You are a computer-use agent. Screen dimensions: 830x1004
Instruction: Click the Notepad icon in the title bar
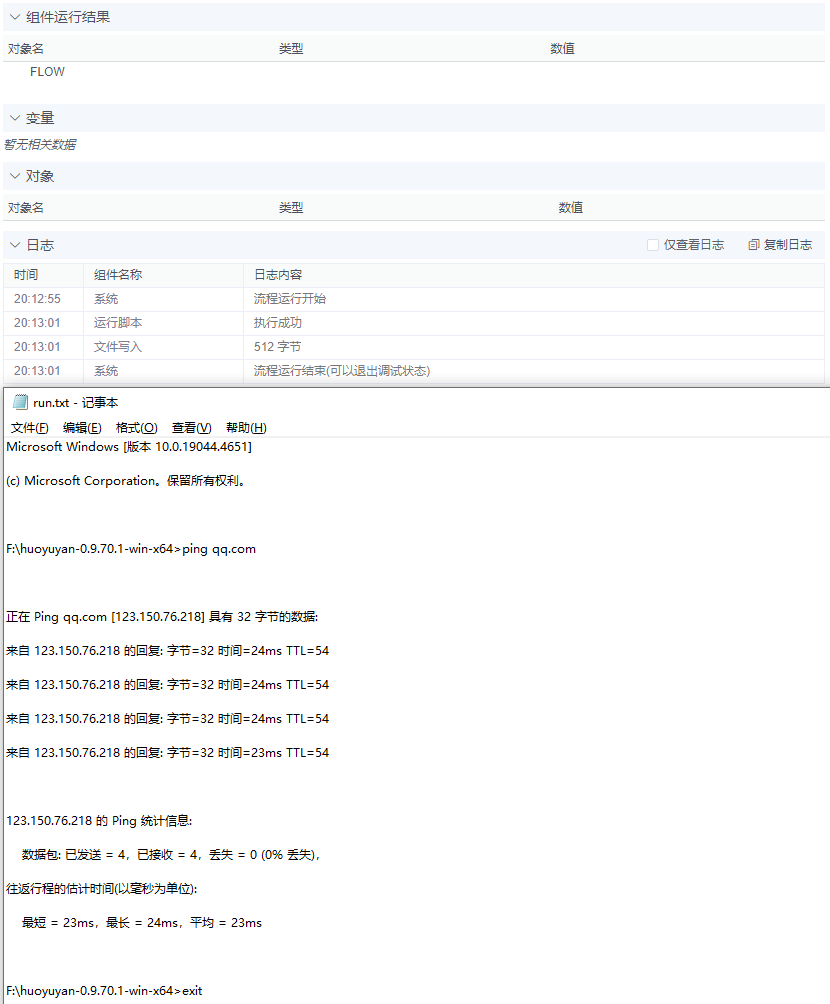(20, 402)
